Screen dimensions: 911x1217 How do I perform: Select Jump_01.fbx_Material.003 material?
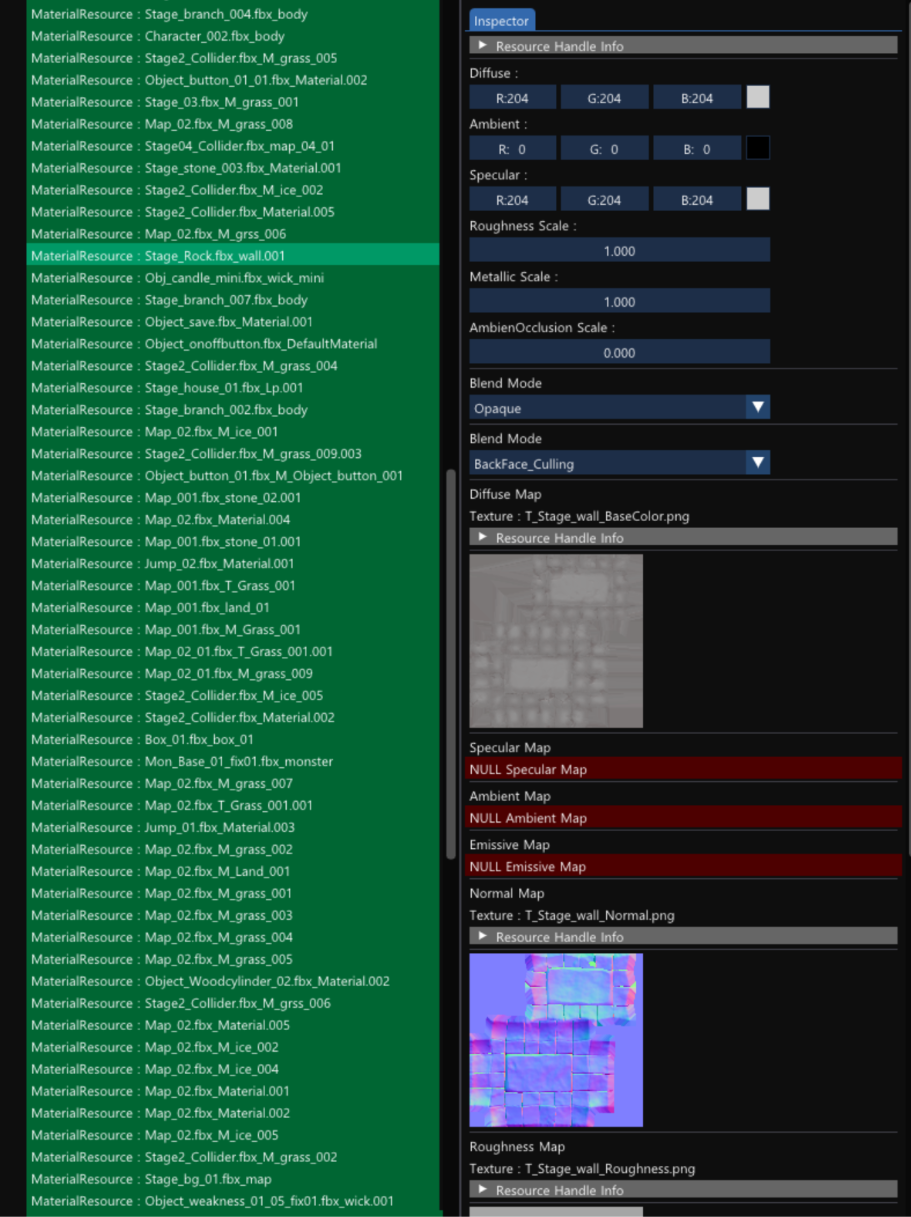tap(233, 828)
